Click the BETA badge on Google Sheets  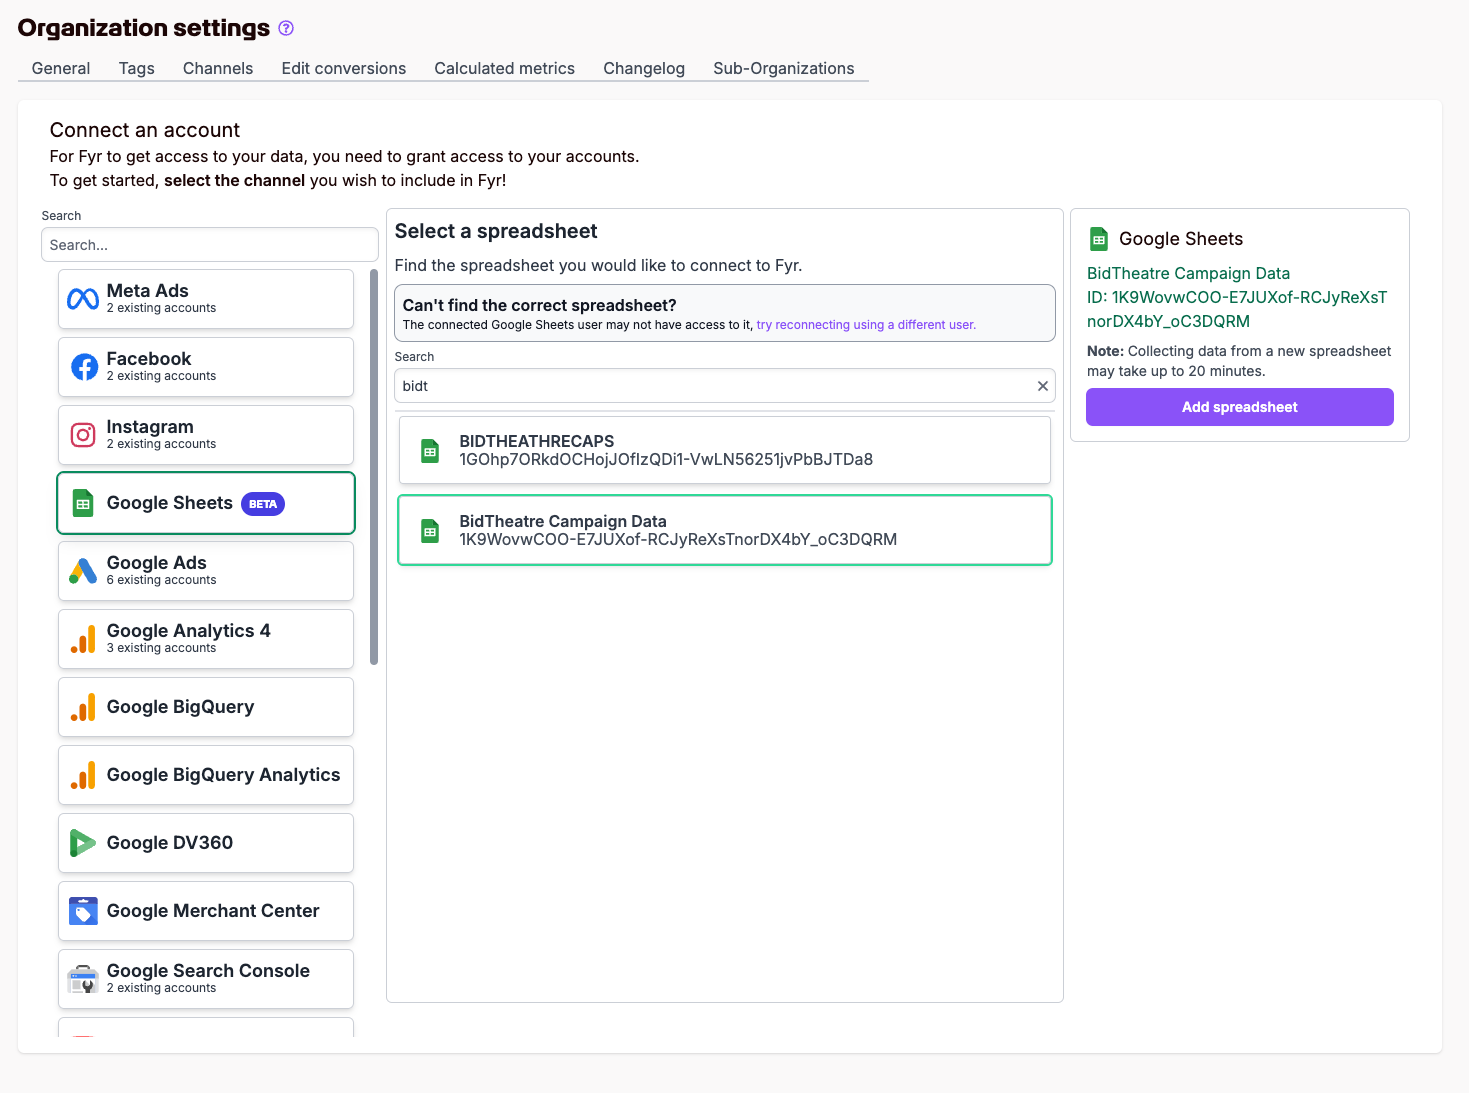(x=263, y=504)
